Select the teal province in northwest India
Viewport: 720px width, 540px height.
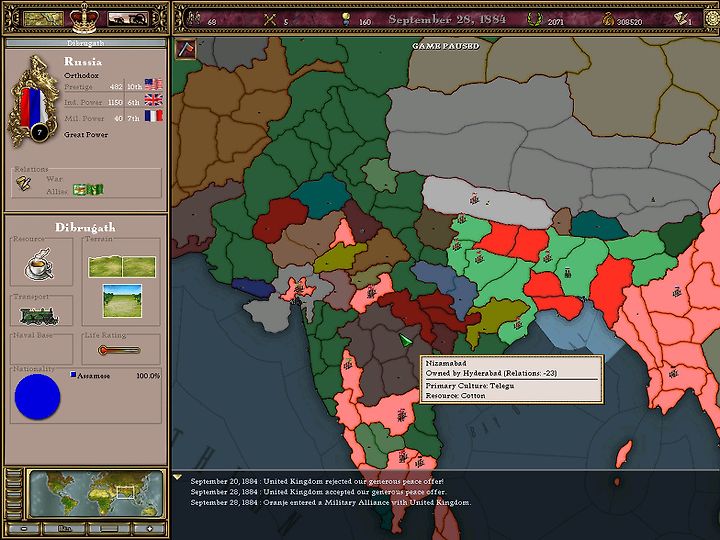321,196
